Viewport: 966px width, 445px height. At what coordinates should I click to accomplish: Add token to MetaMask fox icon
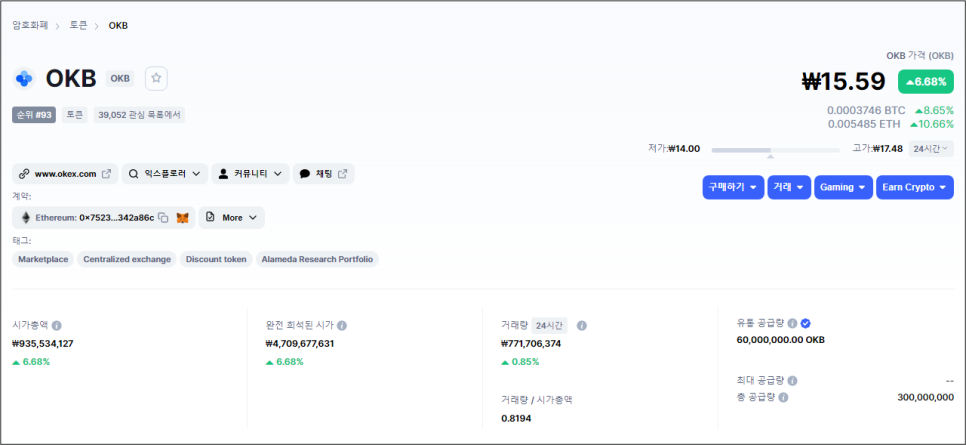tap(182, 218)
